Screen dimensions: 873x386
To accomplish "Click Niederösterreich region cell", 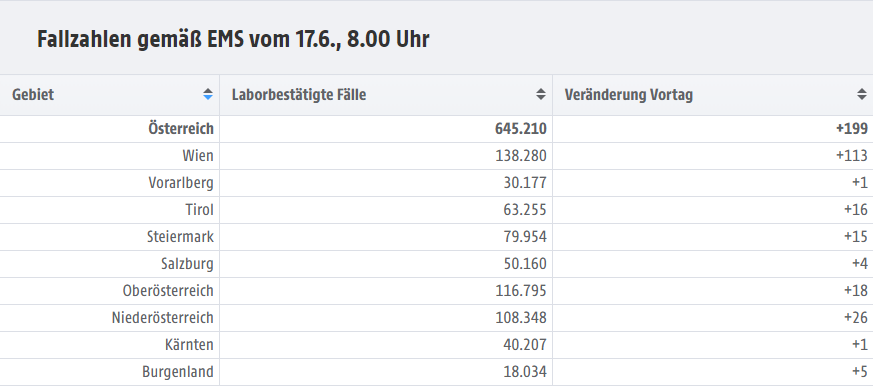I will click(110, 318).
